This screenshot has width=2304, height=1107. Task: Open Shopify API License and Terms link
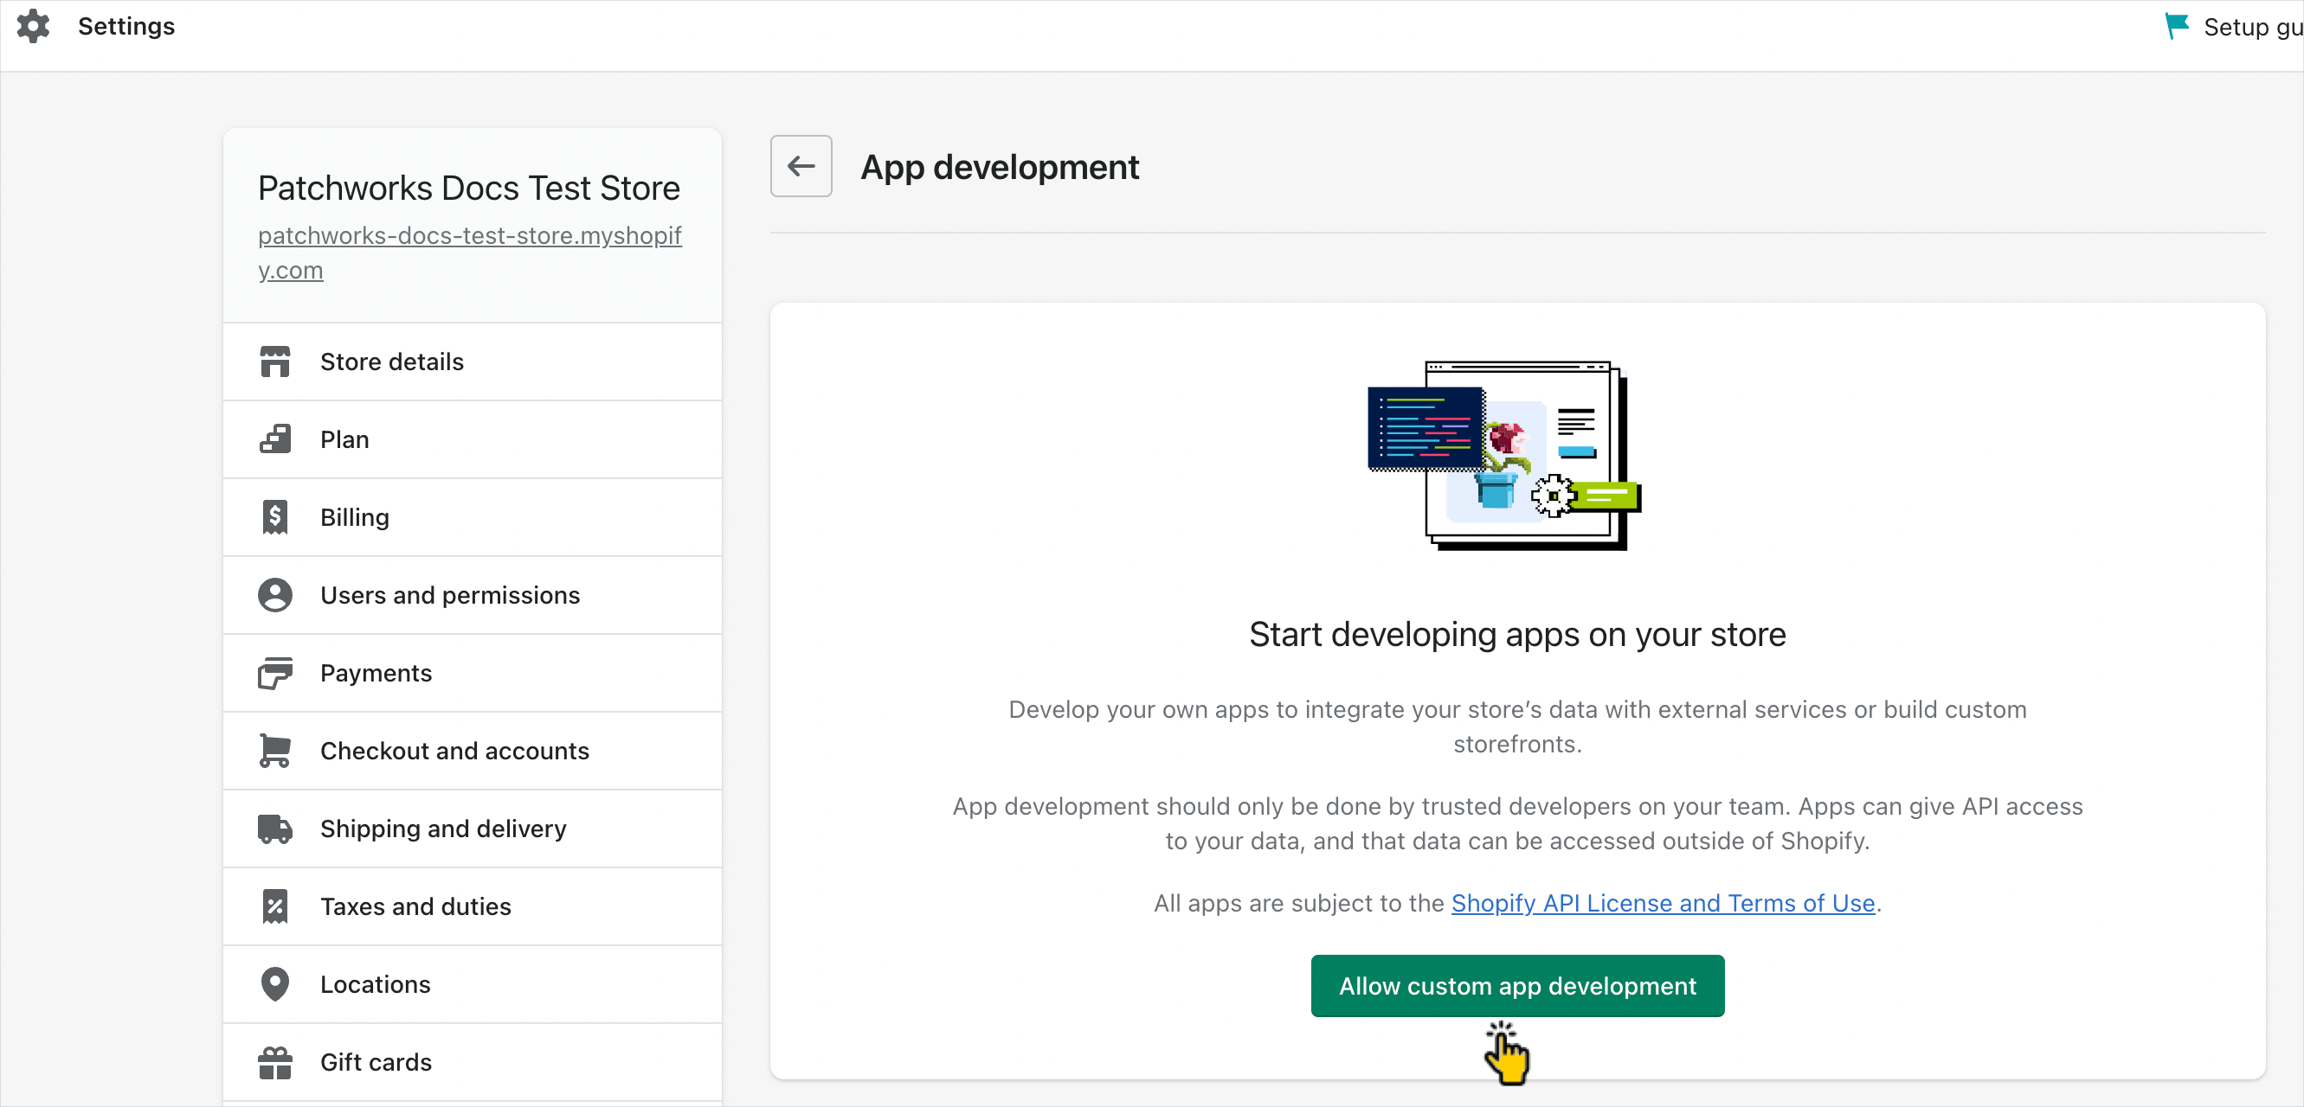tap(1662, 903)
